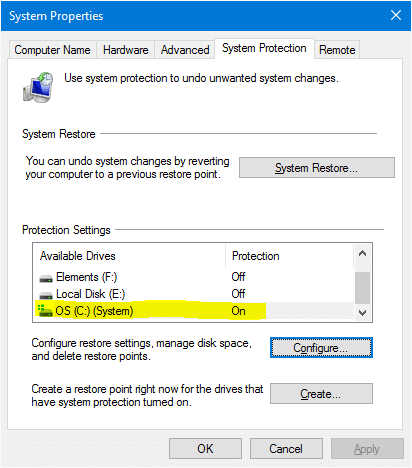
Task: Click the Elements (F:) drive icon
Action: click(46, 278)
